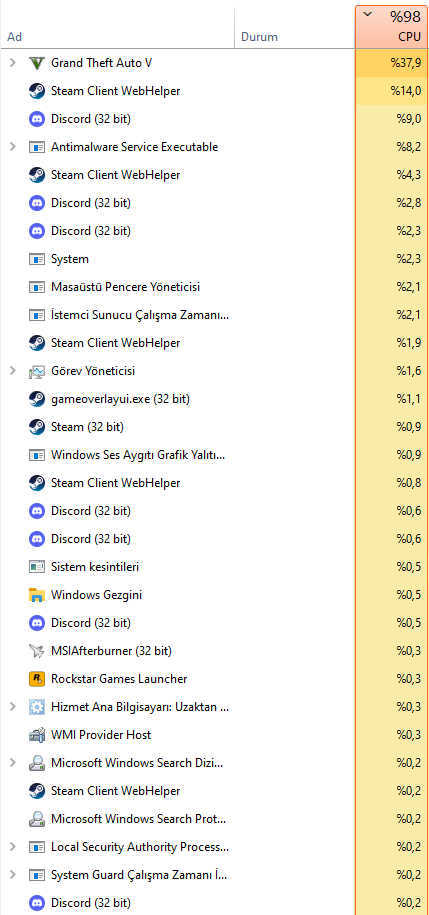Click the MSIAfterburner plane icon
The width and height of the screenshot is (429, 915).
click(37, 651)
